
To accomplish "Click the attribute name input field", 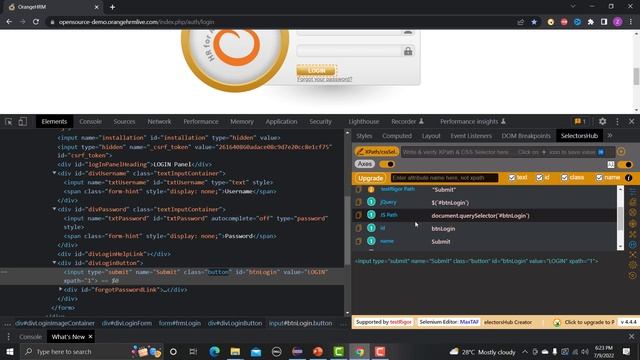I will point(444,178).
